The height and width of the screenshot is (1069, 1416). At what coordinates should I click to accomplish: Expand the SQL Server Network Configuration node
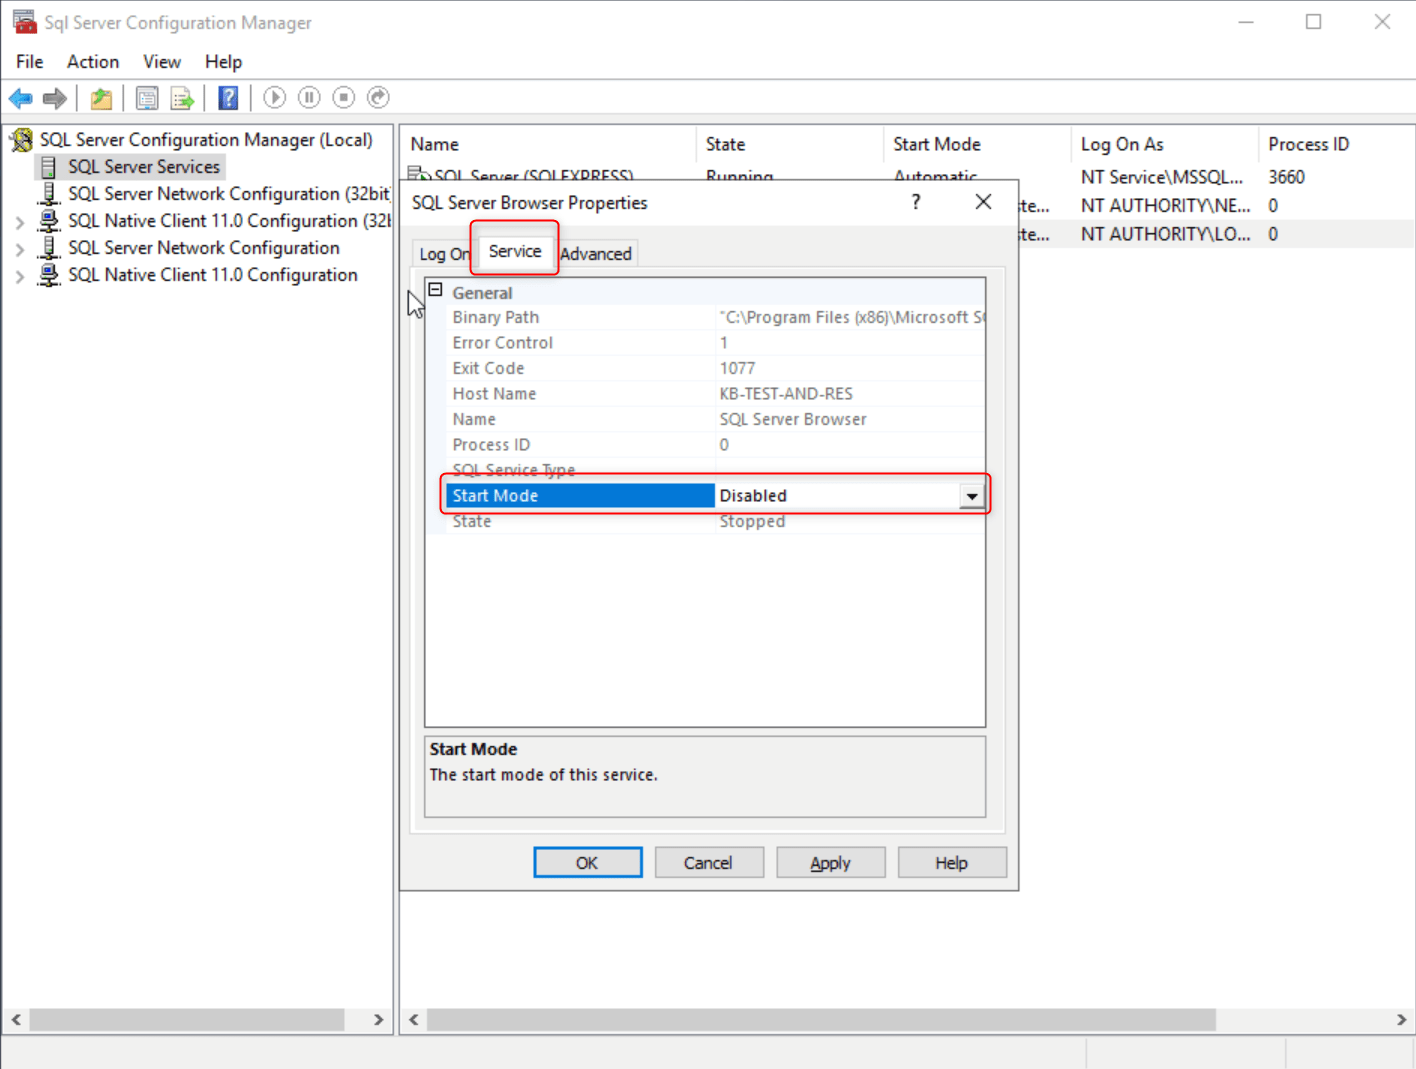click(20, 247)
